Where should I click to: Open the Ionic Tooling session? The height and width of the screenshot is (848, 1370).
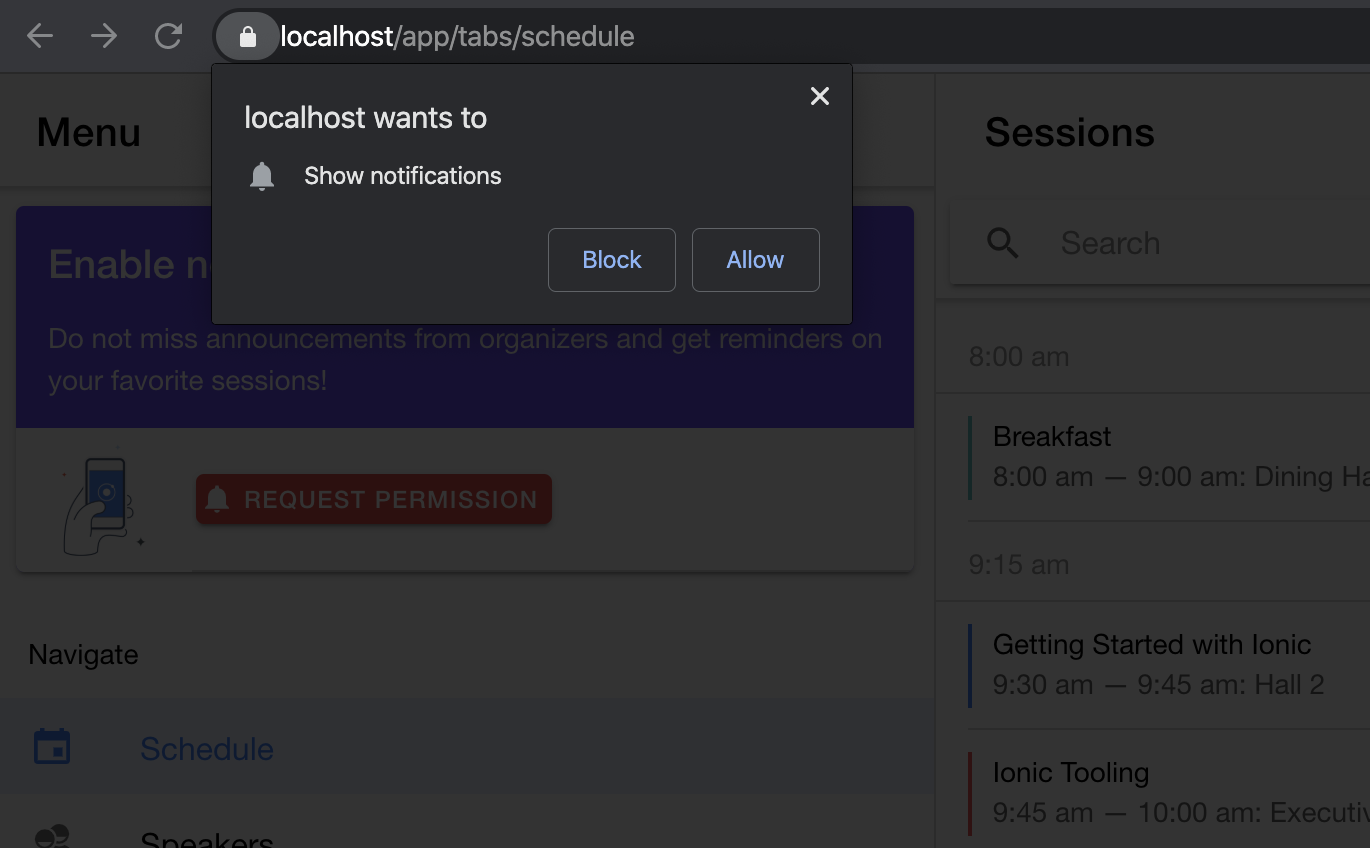pyautogui.click(x=1169, y=789)
